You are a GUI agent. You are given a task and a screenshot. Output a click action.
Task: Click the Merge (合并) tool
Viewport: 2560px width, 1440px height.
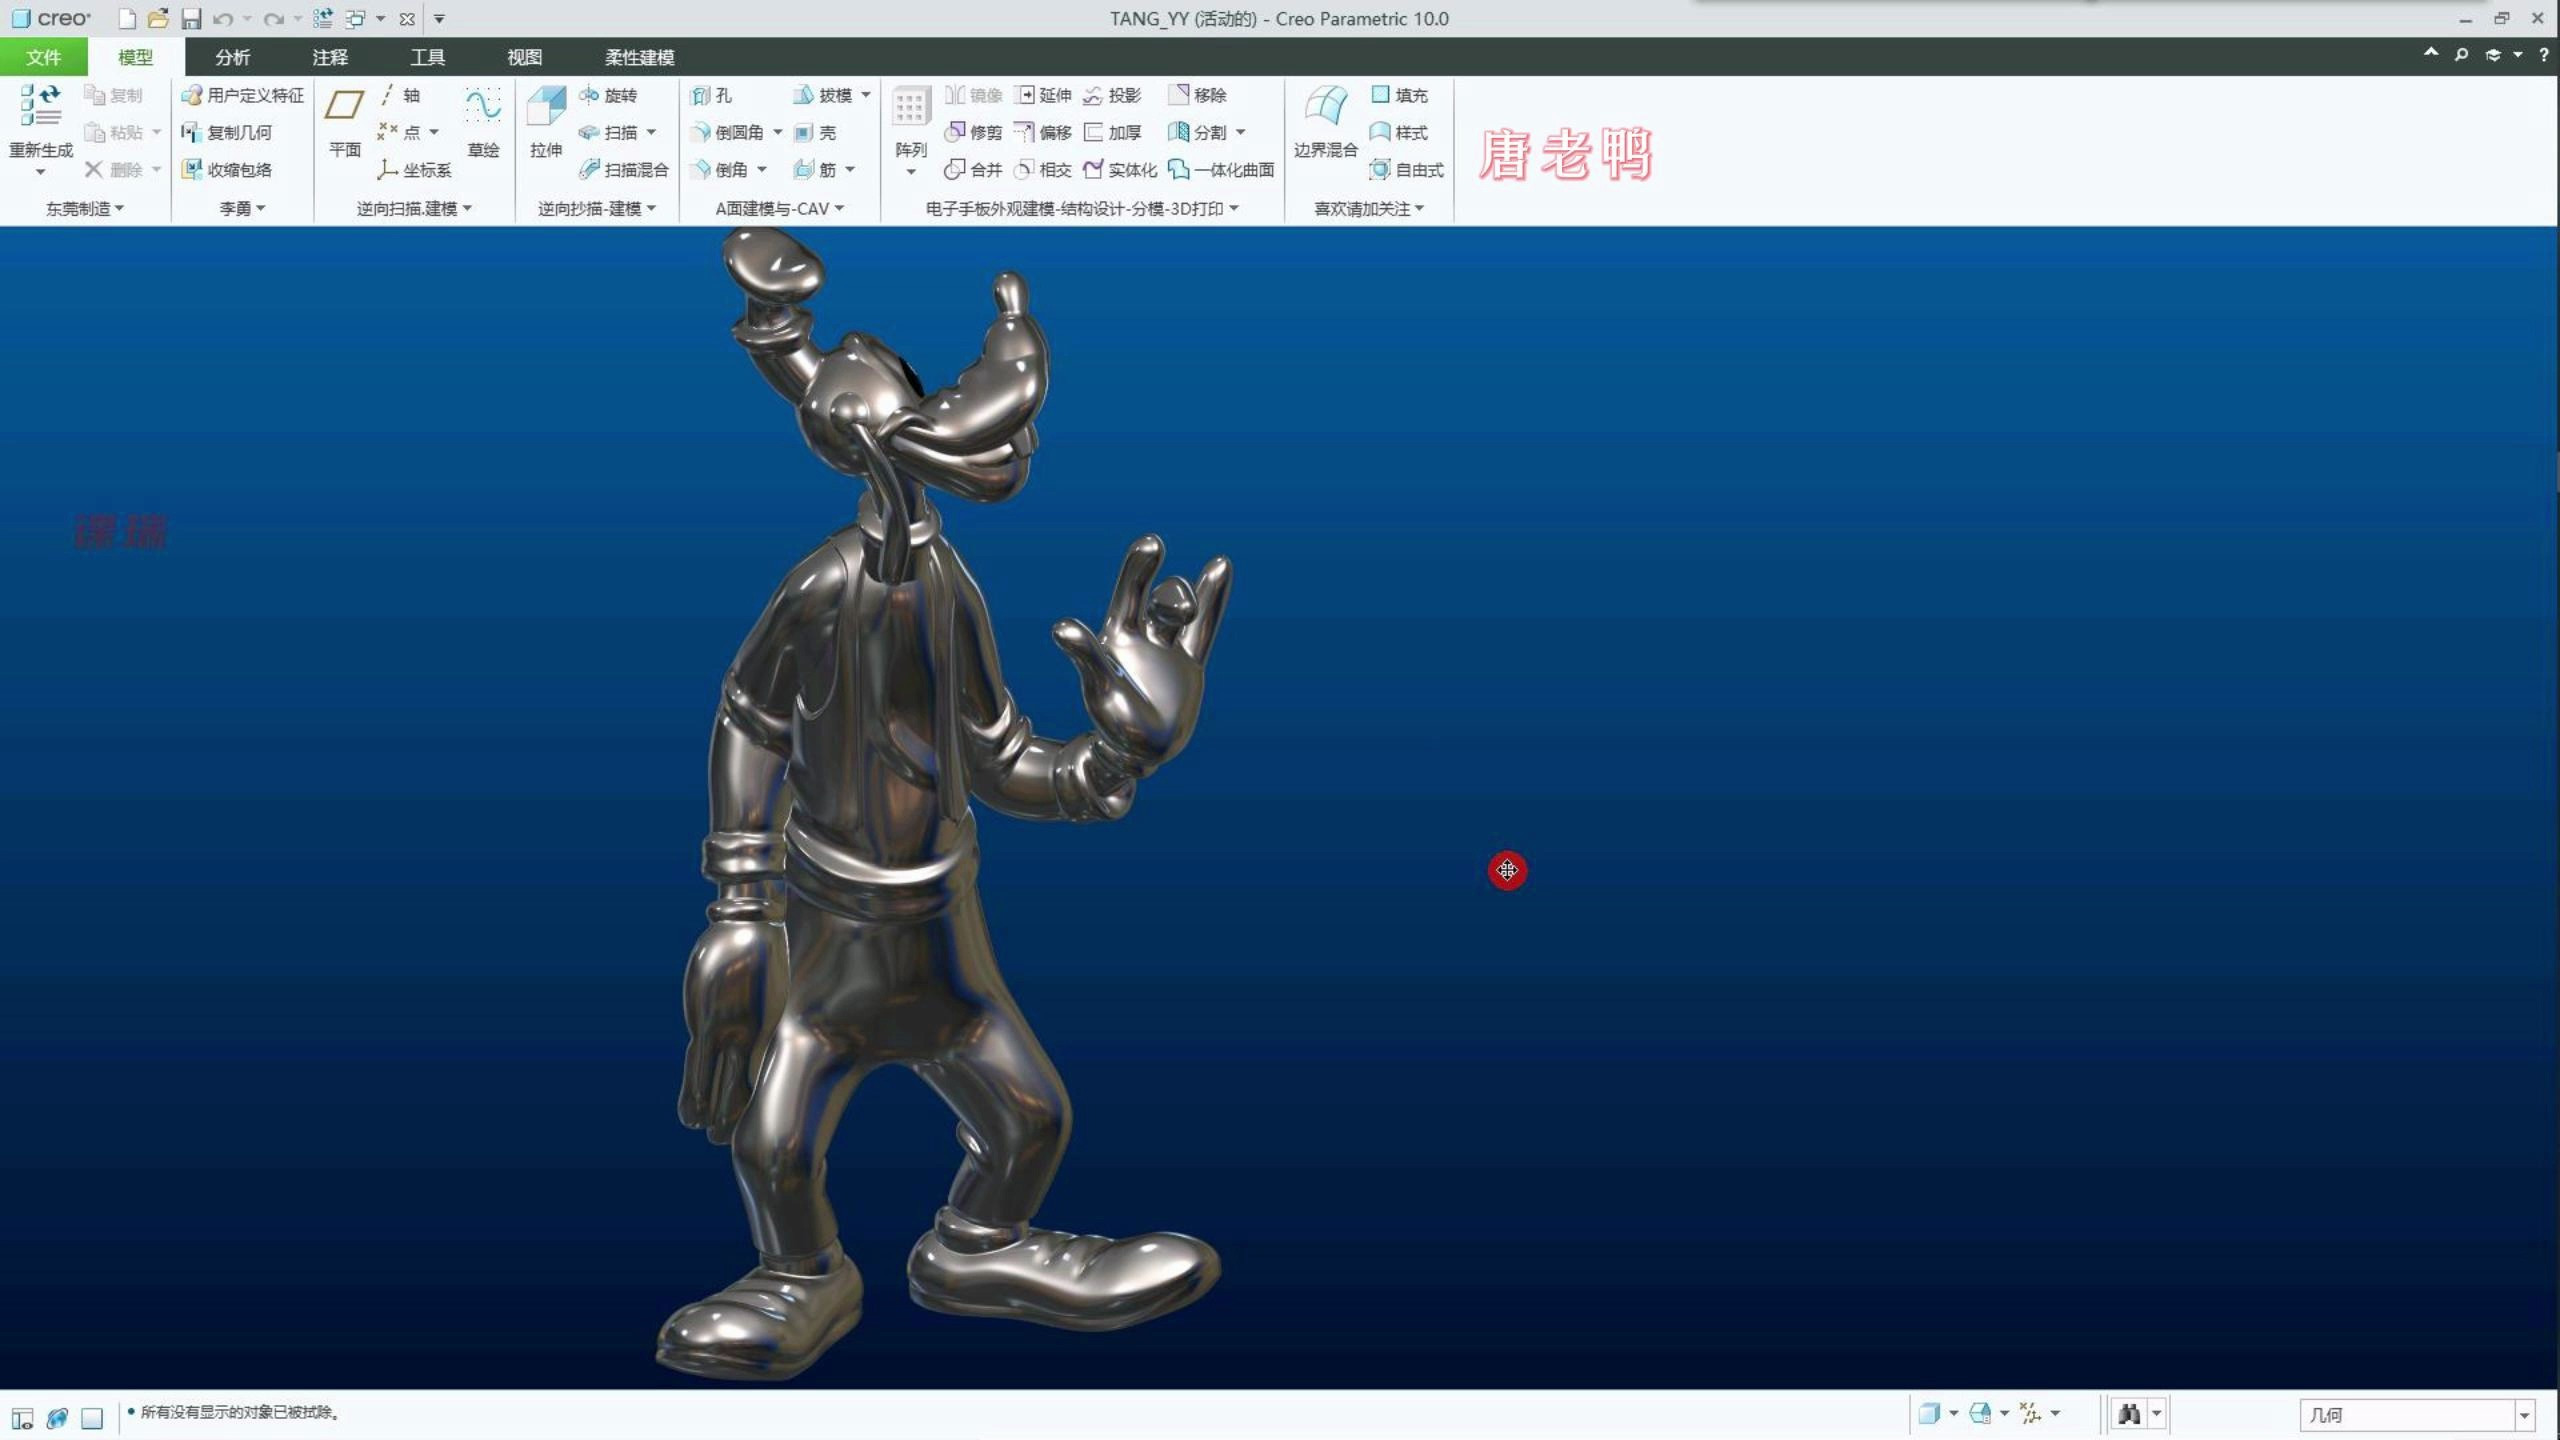(x=974, y=170)
